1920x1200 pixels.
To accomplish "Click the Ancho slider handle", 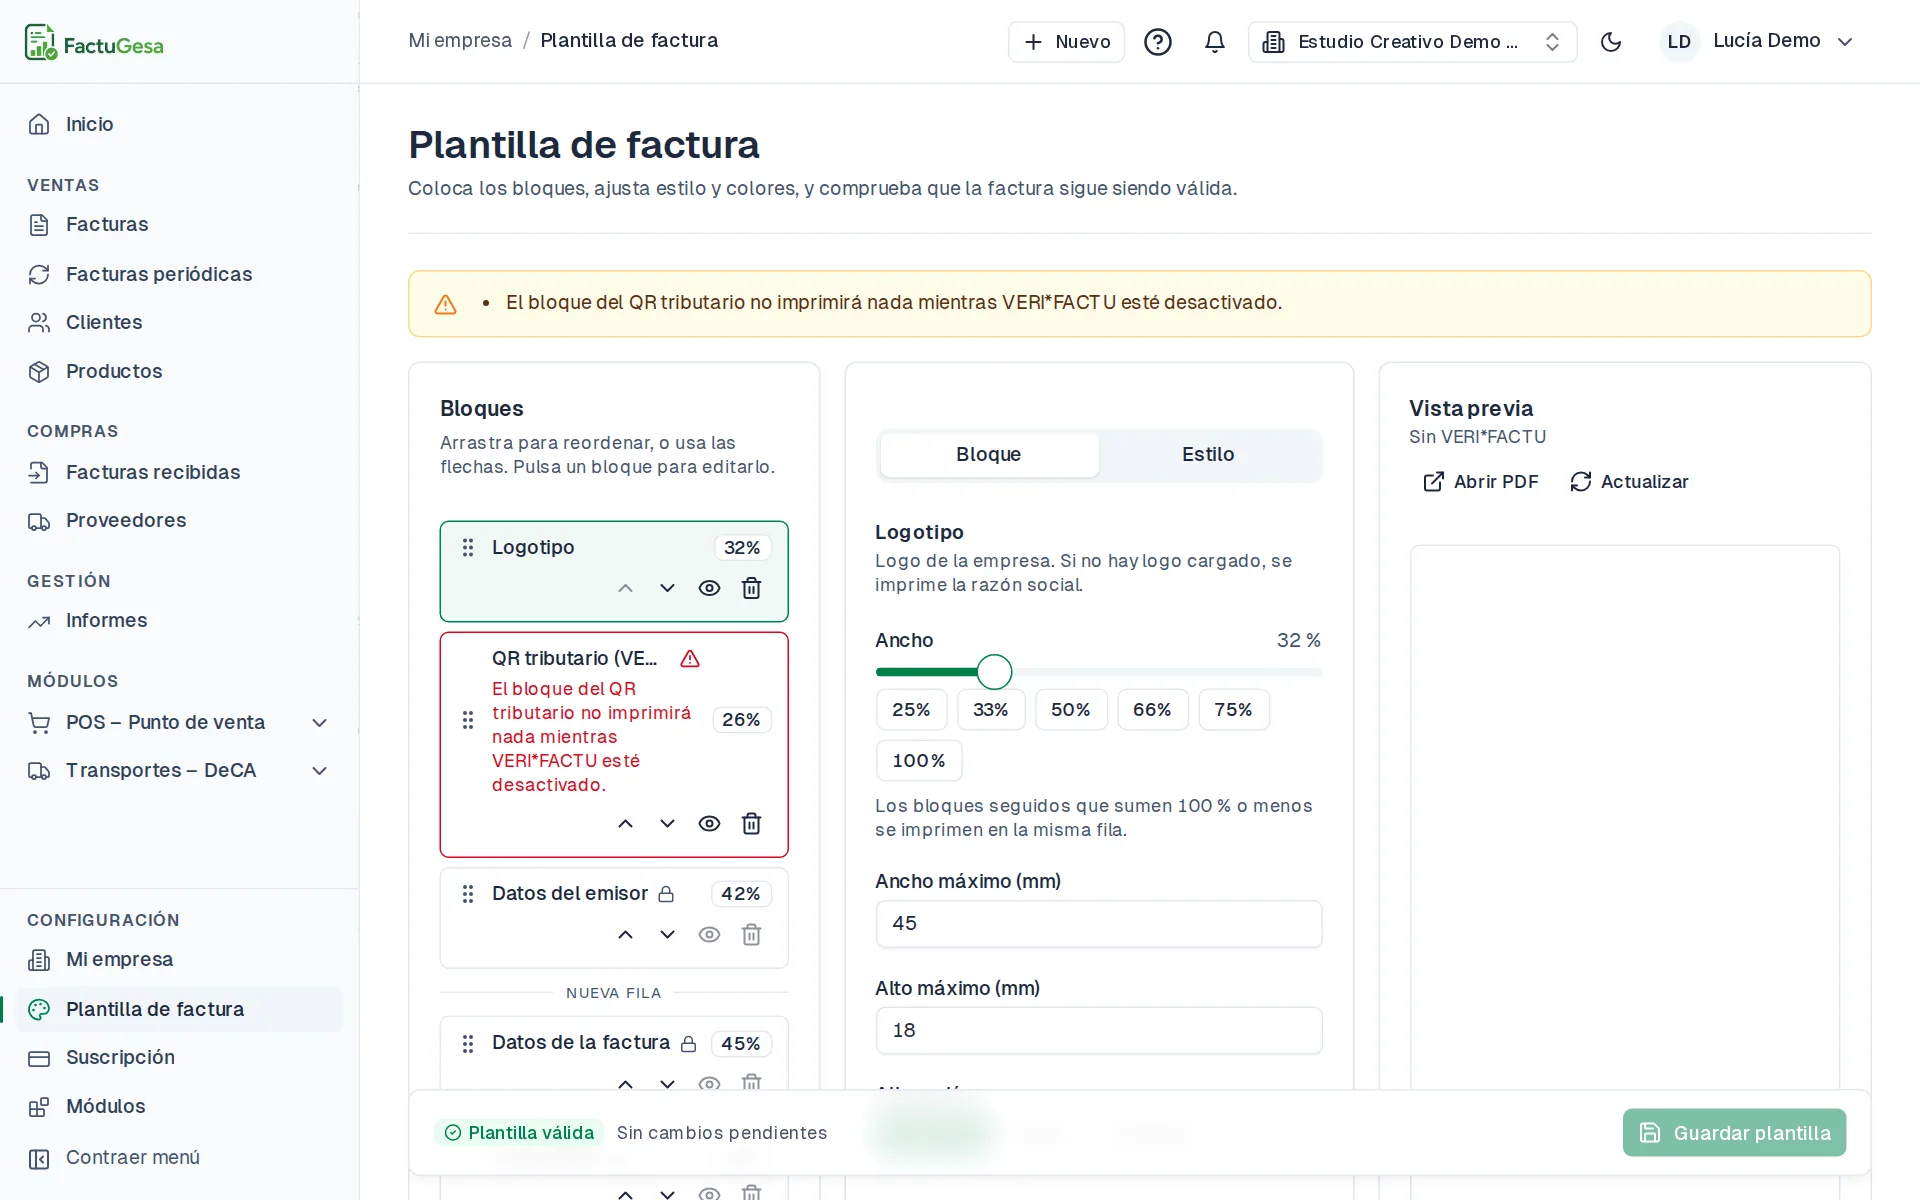I will 994,672.
